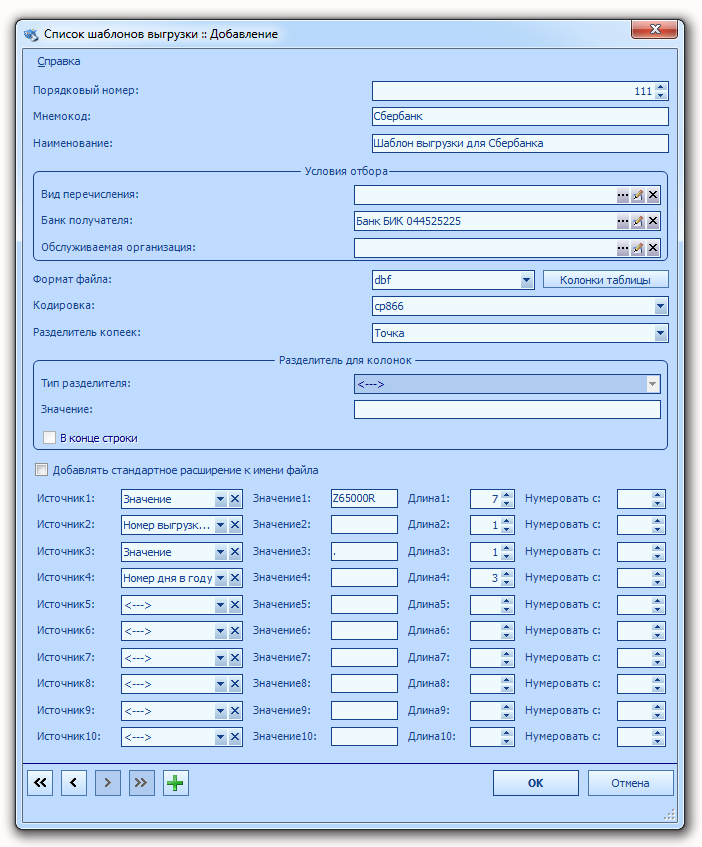Viewport: 702px width, 847px height.
Task: Focus the Значение separator input field
Action: [x=507, y=409]
